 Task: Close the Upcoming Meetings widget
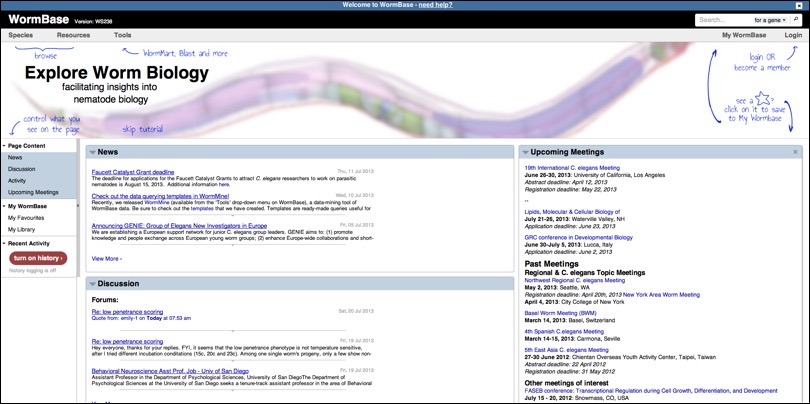pyautogui.click(x=796, y=152)
